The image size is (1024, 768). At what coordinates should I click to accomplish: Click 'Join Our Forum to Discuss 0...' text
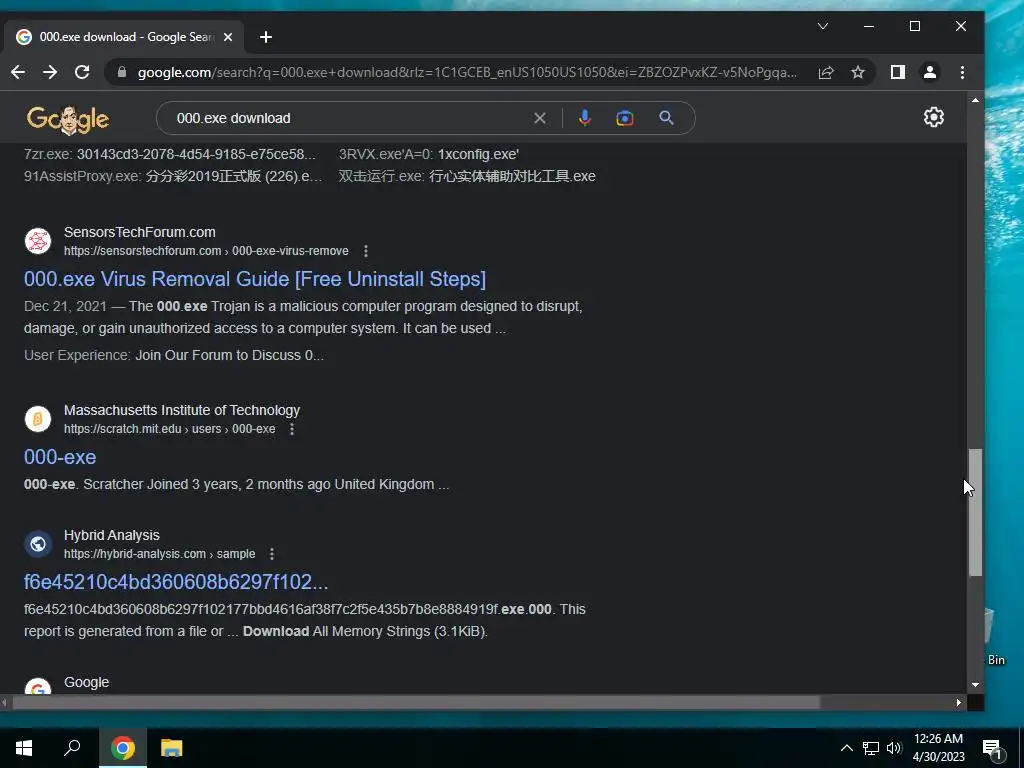pyautogui.click(x=229, y=355)
